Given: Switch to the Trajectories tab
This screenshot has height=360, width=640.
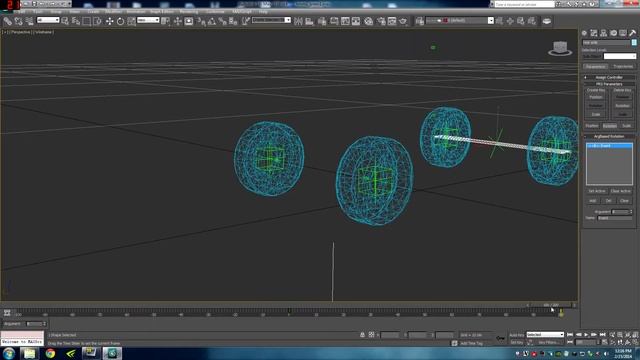Looking at the screenshot, I should 623,67.
